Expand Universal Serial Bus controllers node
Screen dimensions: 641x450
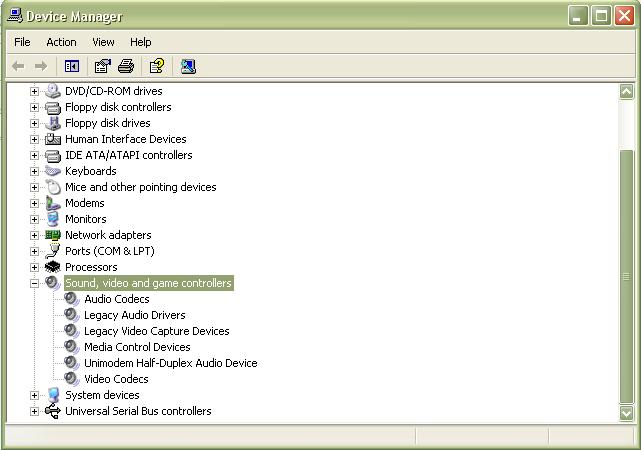34,412
